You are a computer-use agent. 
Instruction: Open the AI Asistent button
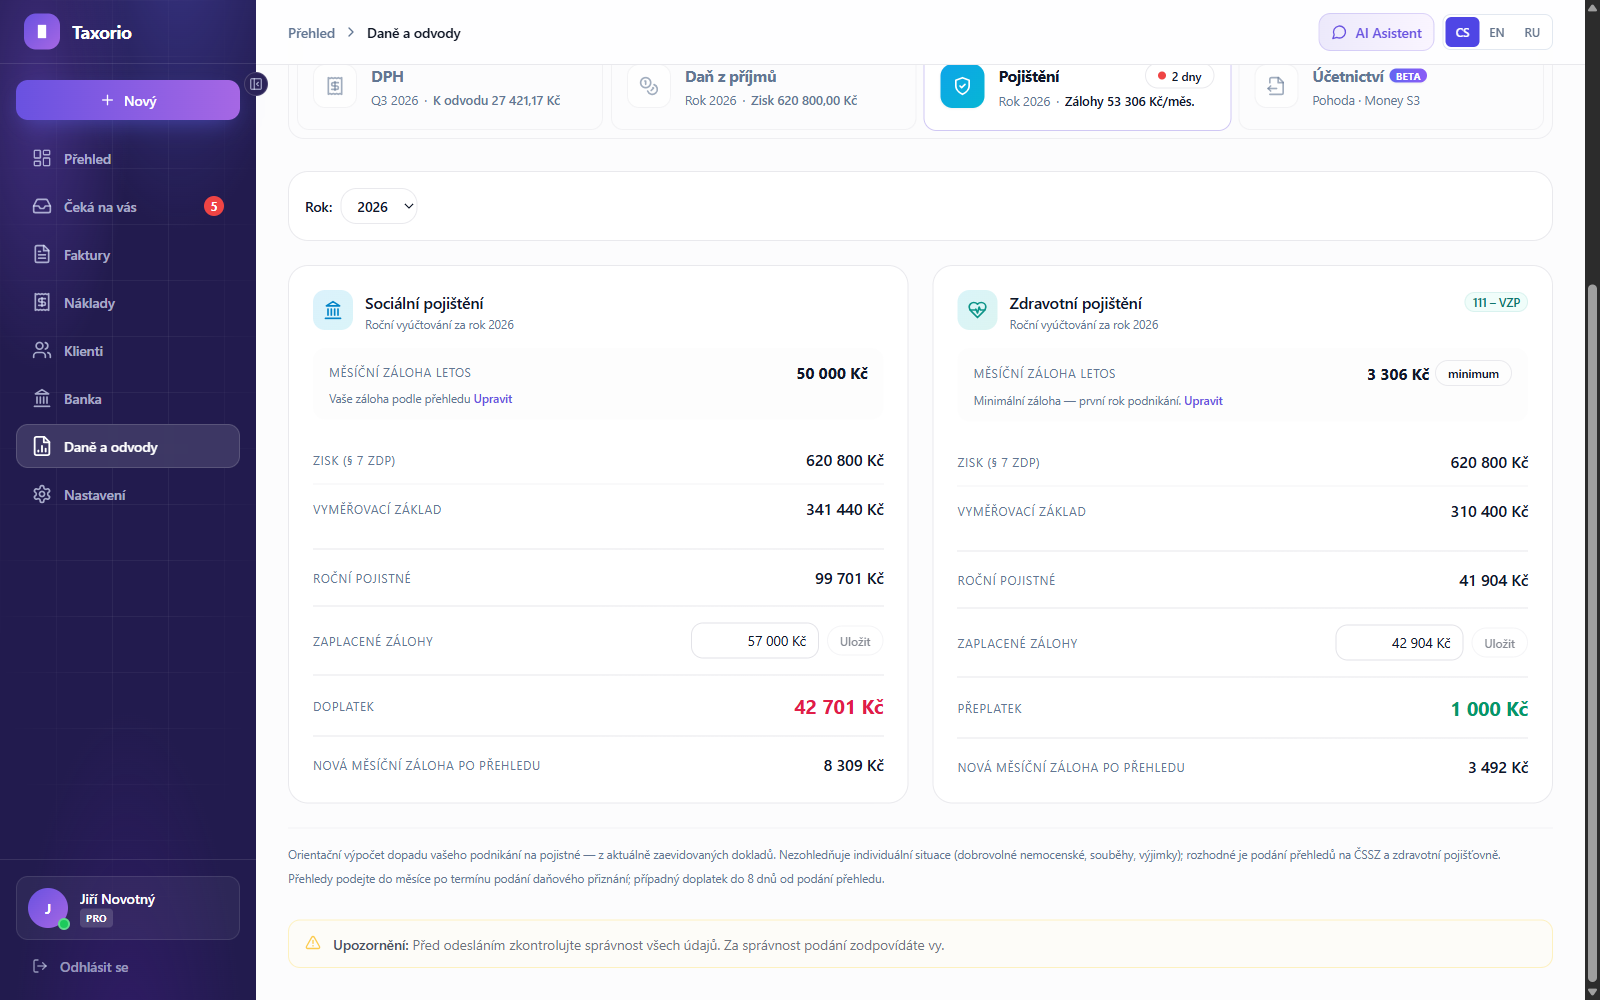1376,32
